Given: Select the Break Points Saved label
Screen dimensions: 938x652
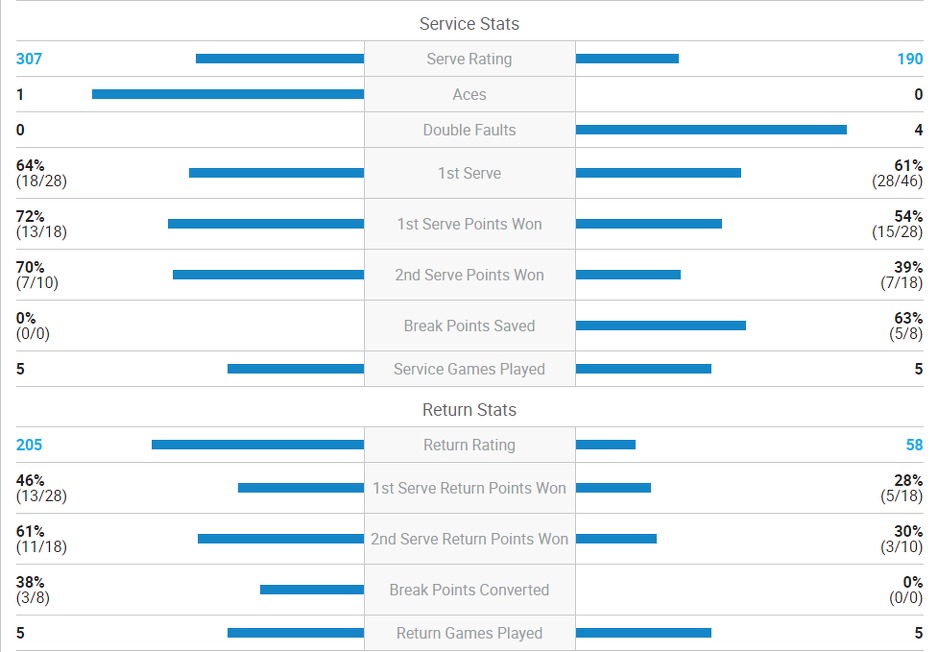Looking at the screenshot, I should pyautogui.click(x=469, y=326).
